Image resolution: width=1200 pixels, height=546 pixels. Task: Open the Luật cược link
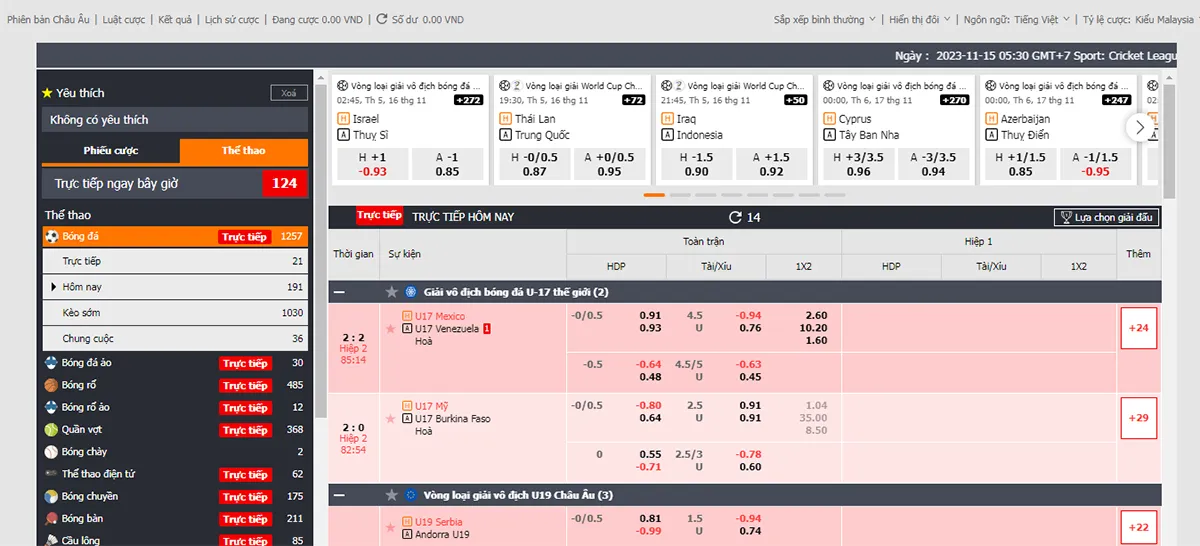(x=124, y=19)
